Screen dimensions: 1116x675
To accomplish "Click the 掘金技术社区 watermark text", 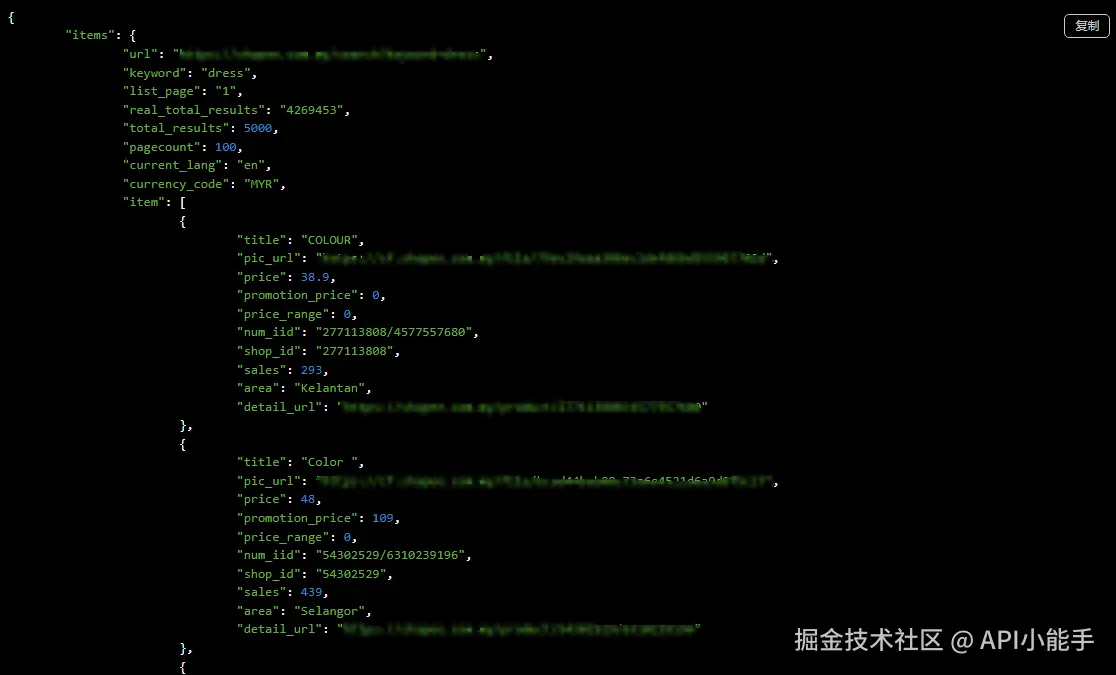I will (x=868, y=640).
